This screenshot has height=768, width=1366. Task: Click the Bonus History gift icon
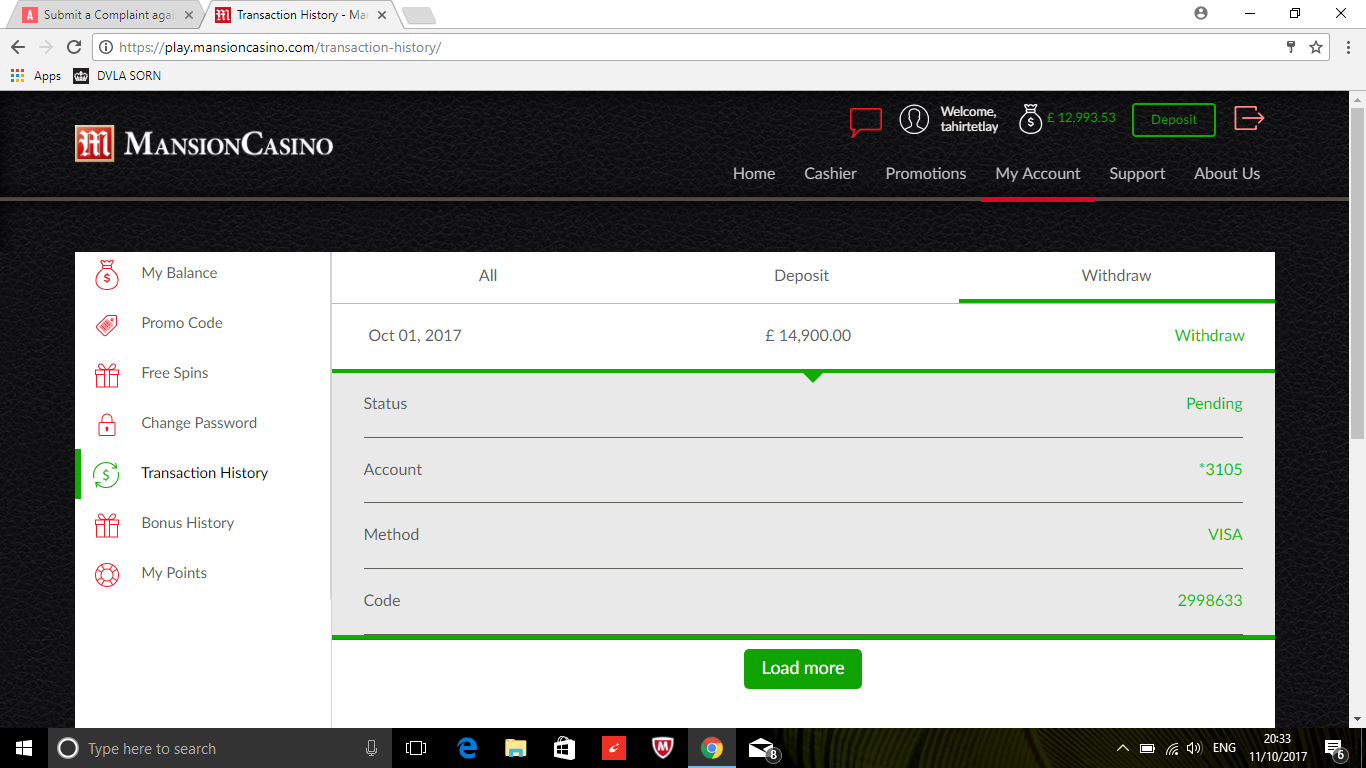(x=107, y=524)
